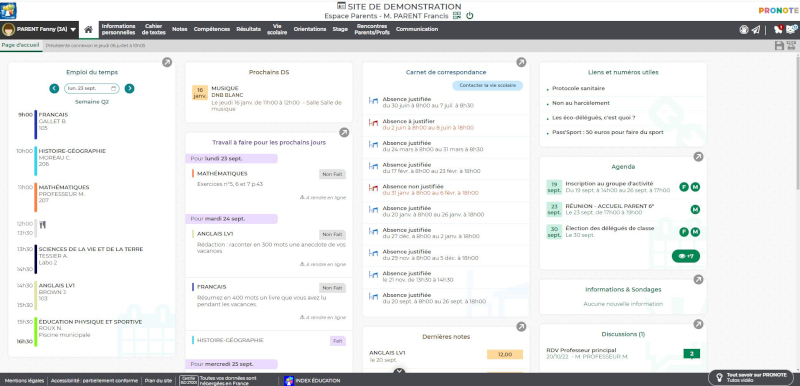Open Carnet de correspondance widget arrow icon

pyautogui.click(x=521, y=62)
